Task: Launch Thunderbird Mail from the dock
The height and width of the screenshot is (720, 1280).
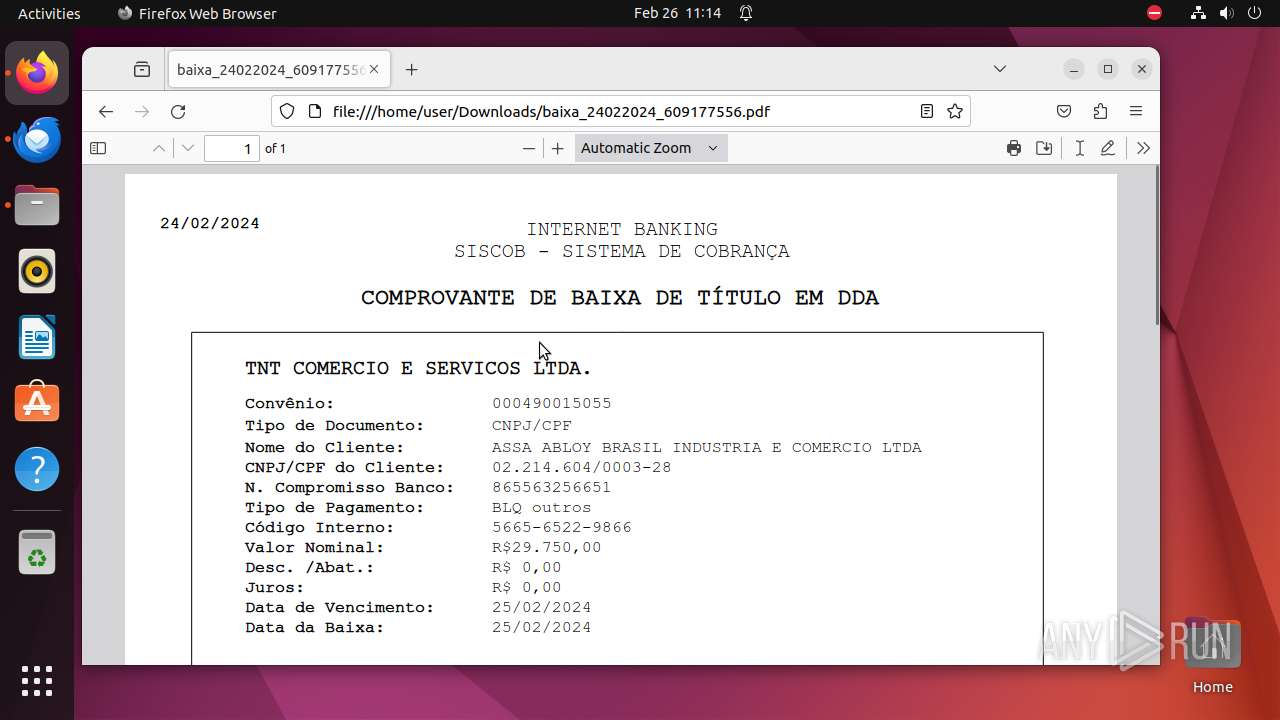Action: (37, 139)
